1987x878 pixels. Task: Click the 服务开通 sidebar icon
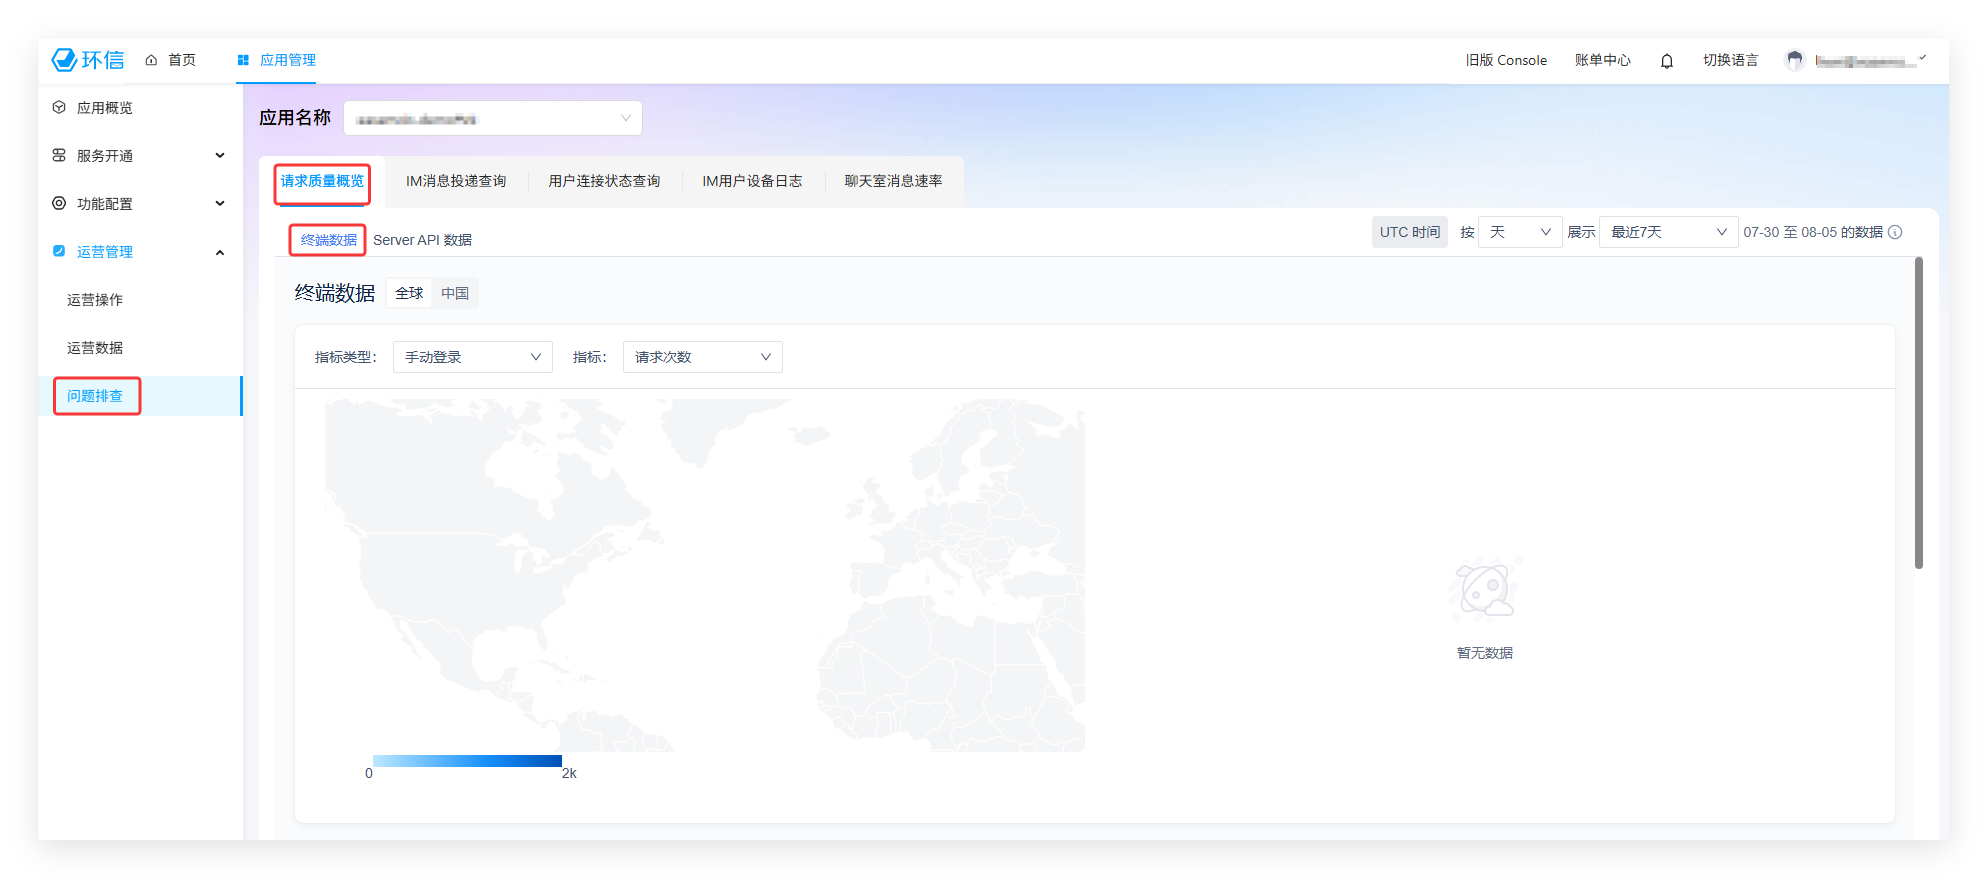point(59,155)
